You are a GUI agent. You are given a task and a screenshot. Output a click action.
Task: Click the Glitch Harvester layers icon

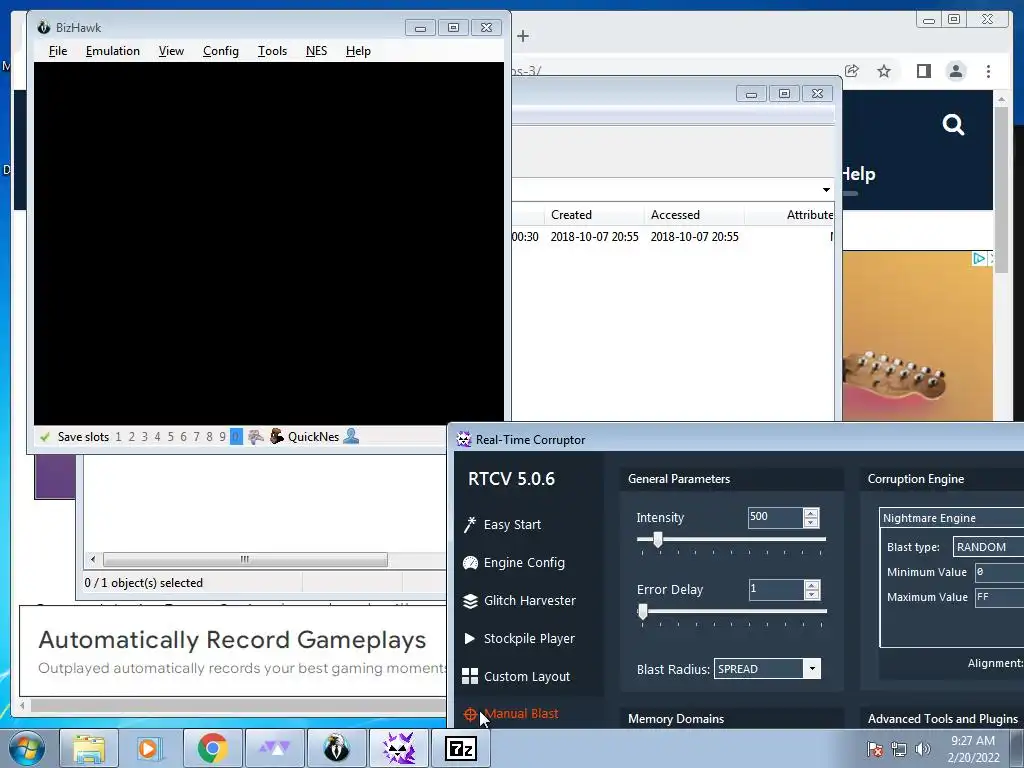pos(470,601)
